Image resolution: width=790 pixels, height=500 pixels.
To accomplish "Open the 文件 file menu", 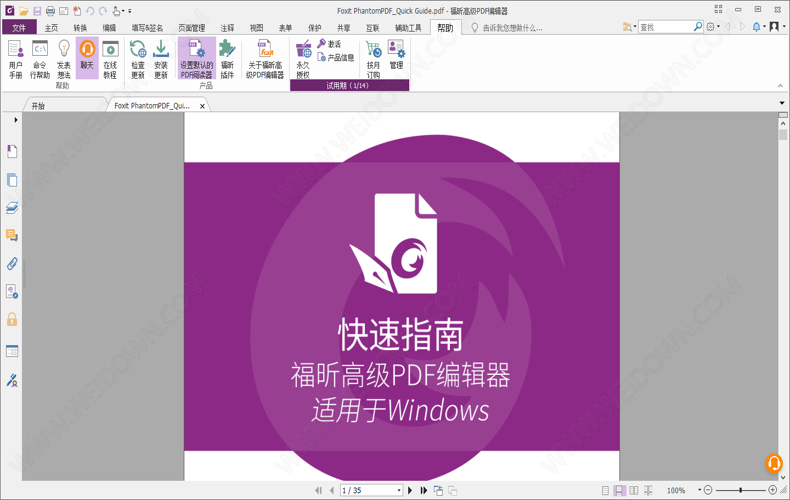I will [19, 27].
